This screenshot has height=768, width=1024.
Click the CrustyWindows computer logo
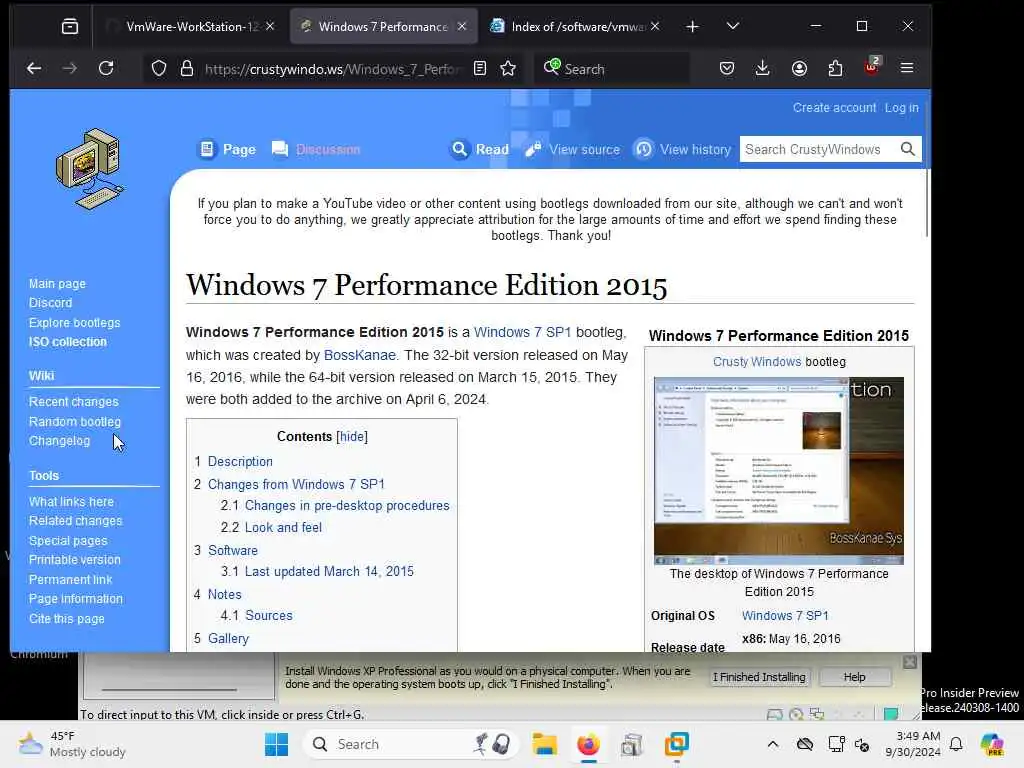[x=90, y=169]
